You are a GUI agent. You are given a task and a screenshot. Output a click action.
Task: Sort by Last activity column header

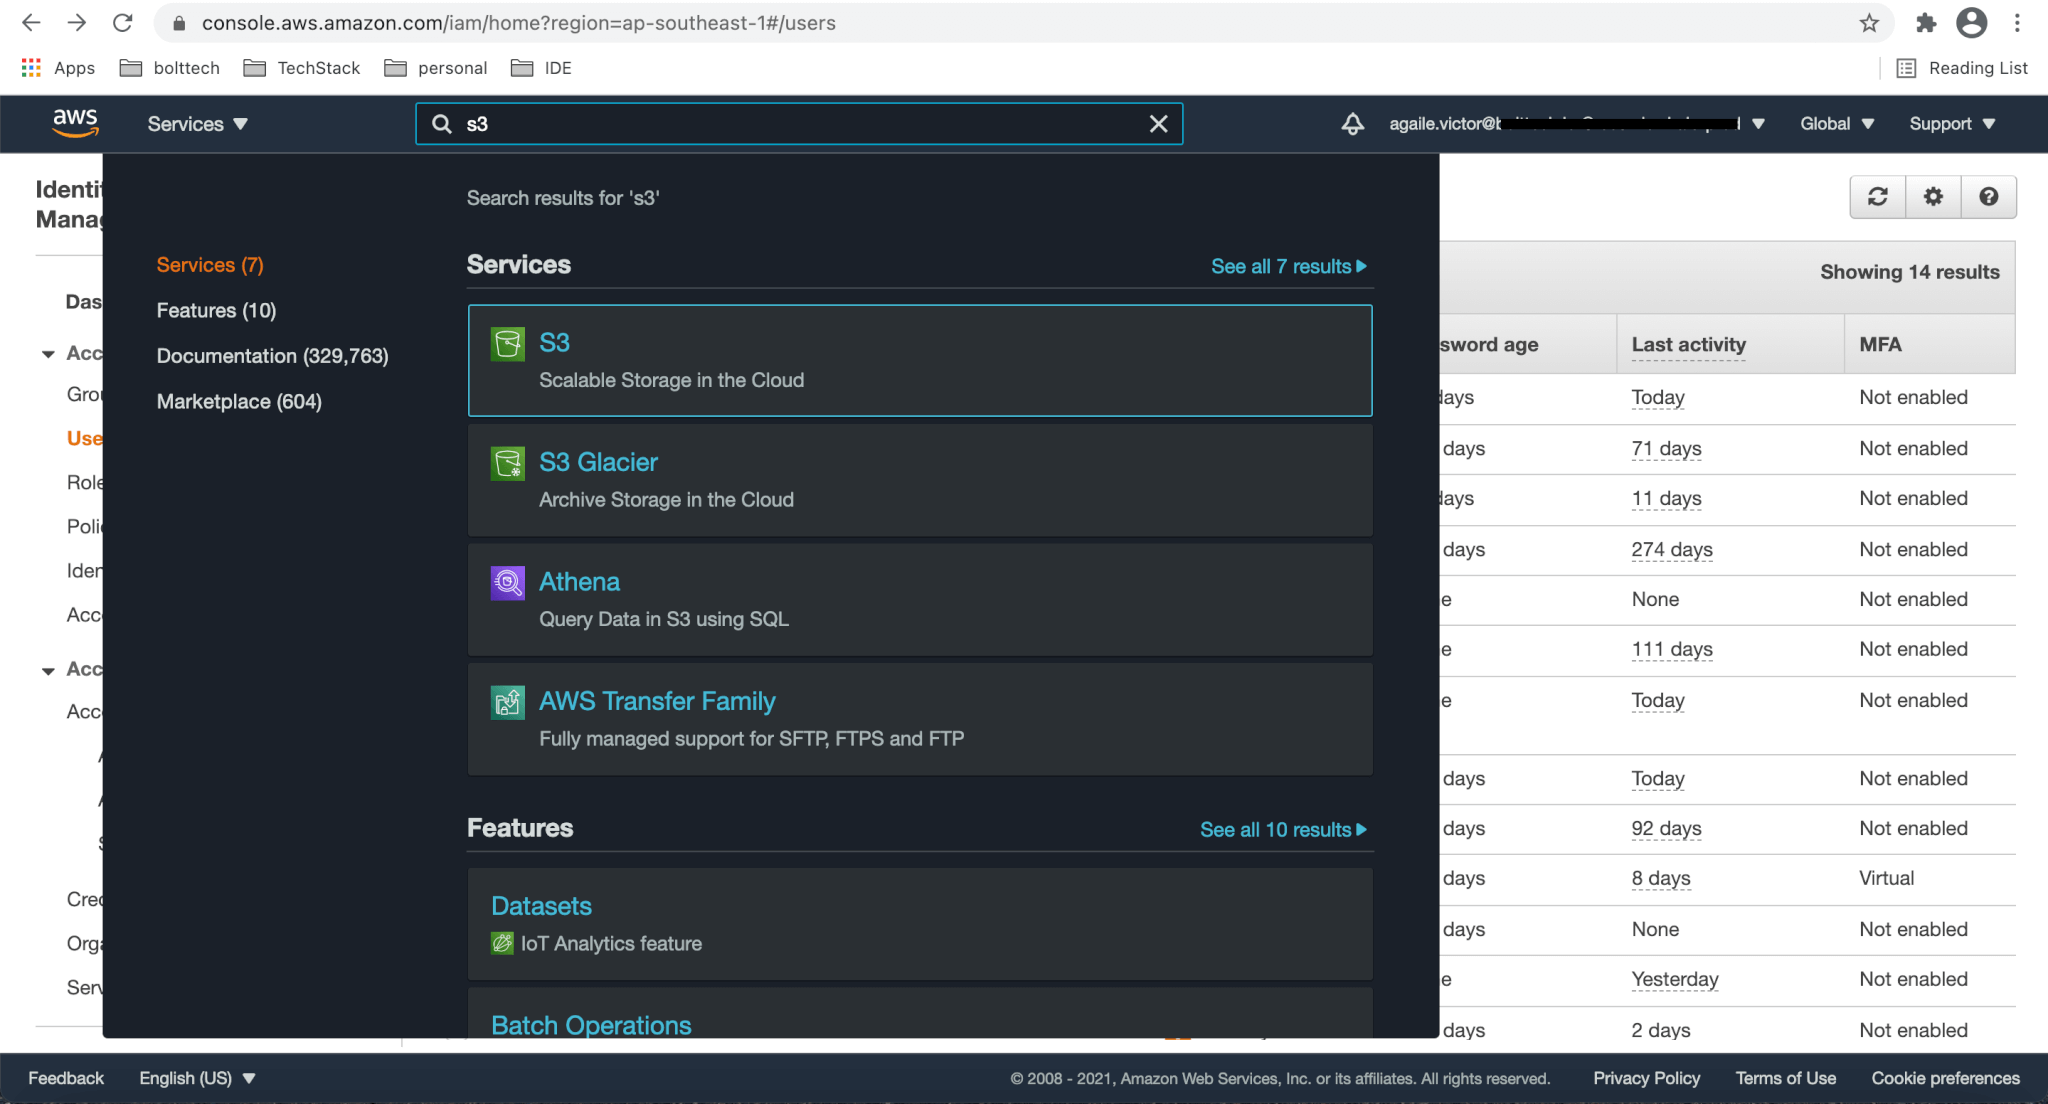[1688, 344]
